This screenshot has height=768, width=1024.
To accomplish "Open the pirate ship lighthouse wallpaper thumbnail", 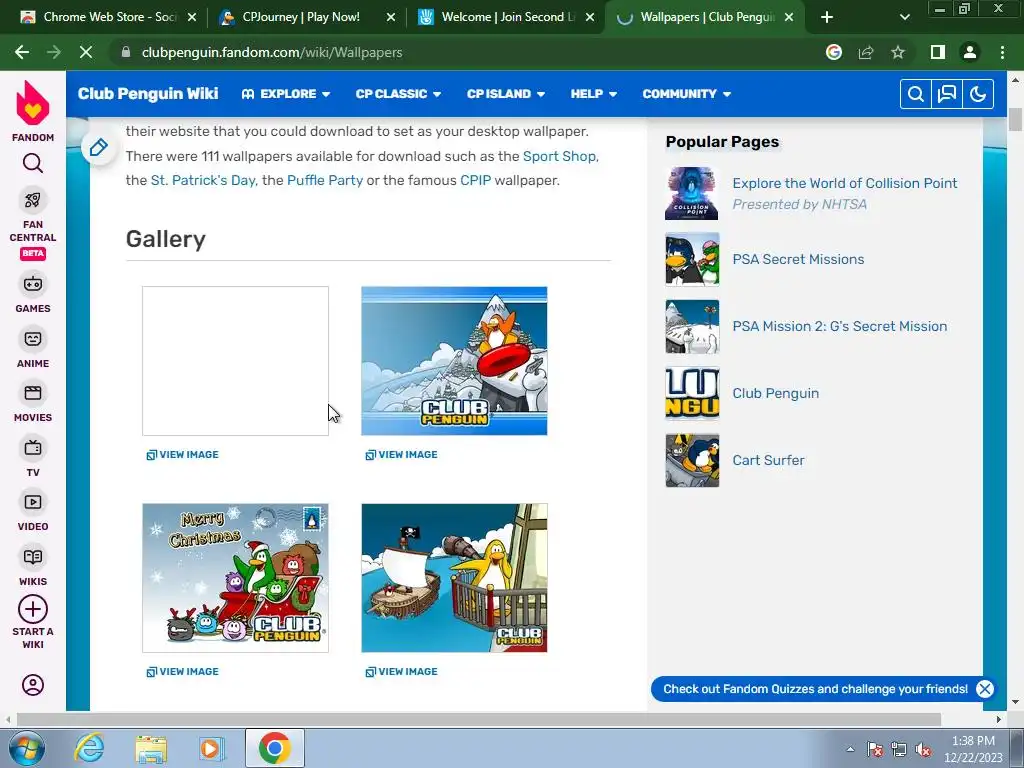I will [x=455, y=578].
